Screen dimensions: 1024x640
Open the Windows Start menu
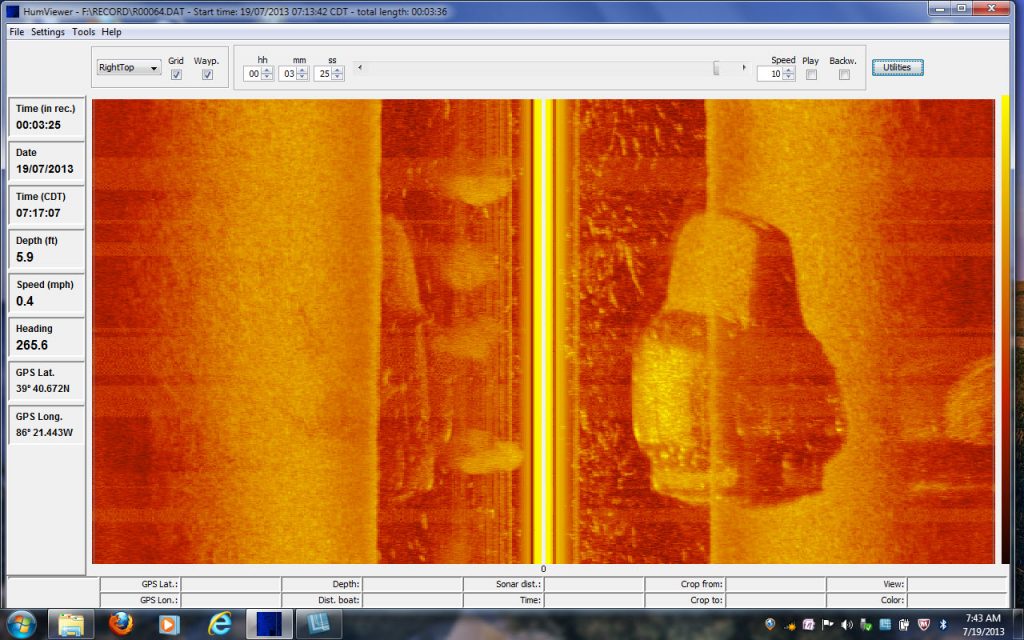coord(20,624)
